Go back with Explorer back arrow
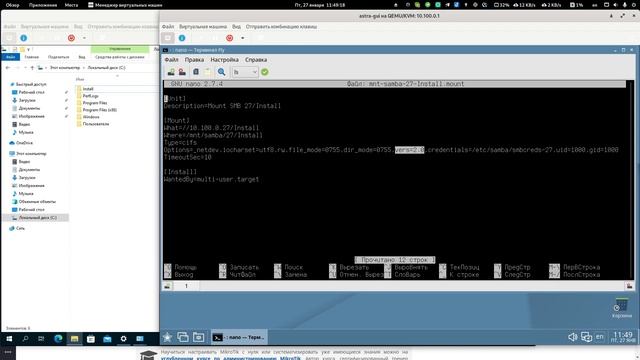 click(x=8, y=68)
